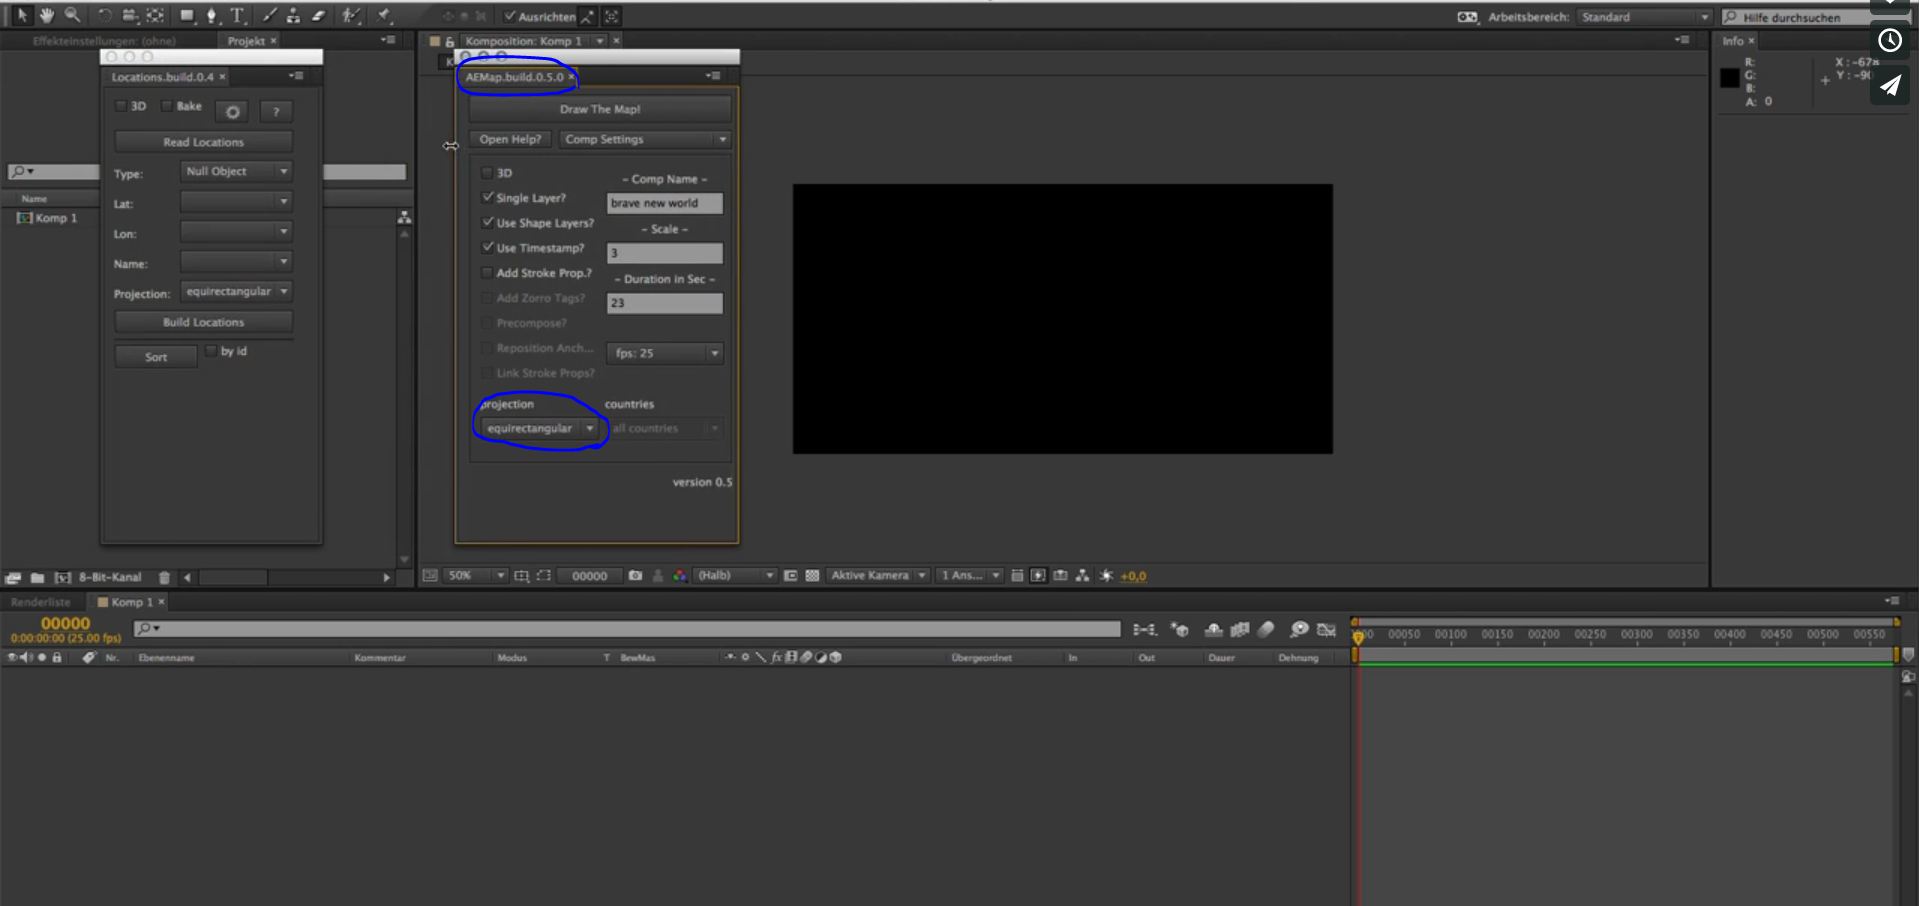Select the Locations.build.0.4 panel tab
The height and width of the screenshot is (906, 1919).
click(162, 77)
